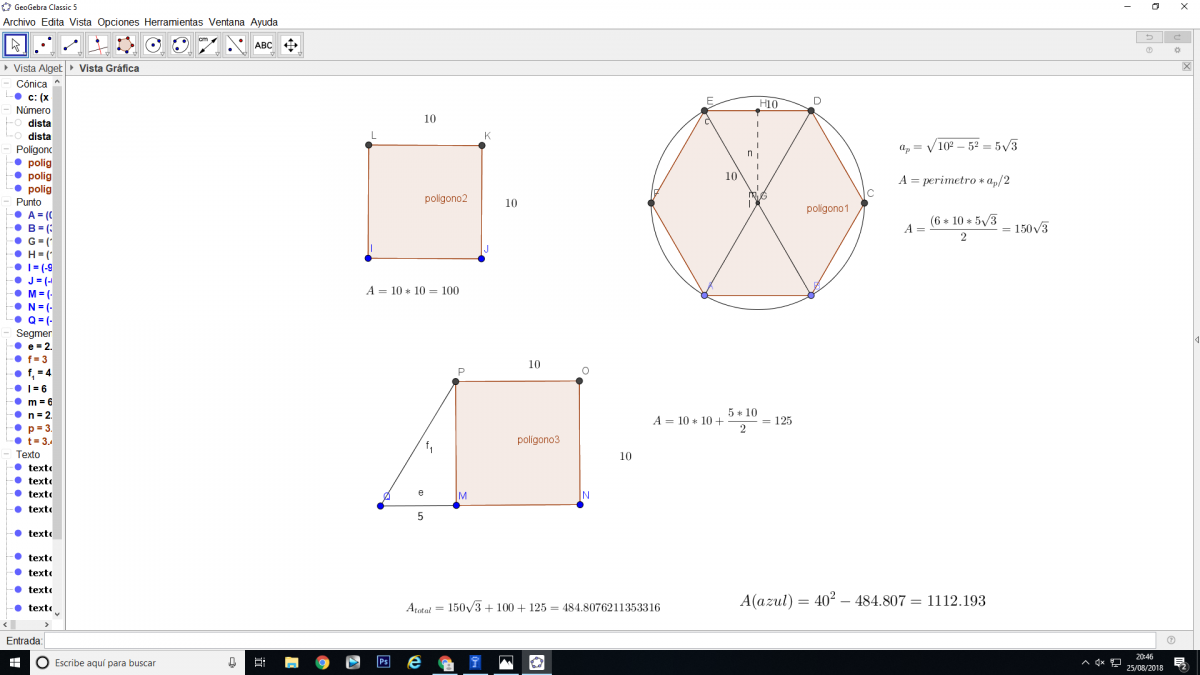
Task: Activate the Angle measurement tool
Action: tap(208, 45)
